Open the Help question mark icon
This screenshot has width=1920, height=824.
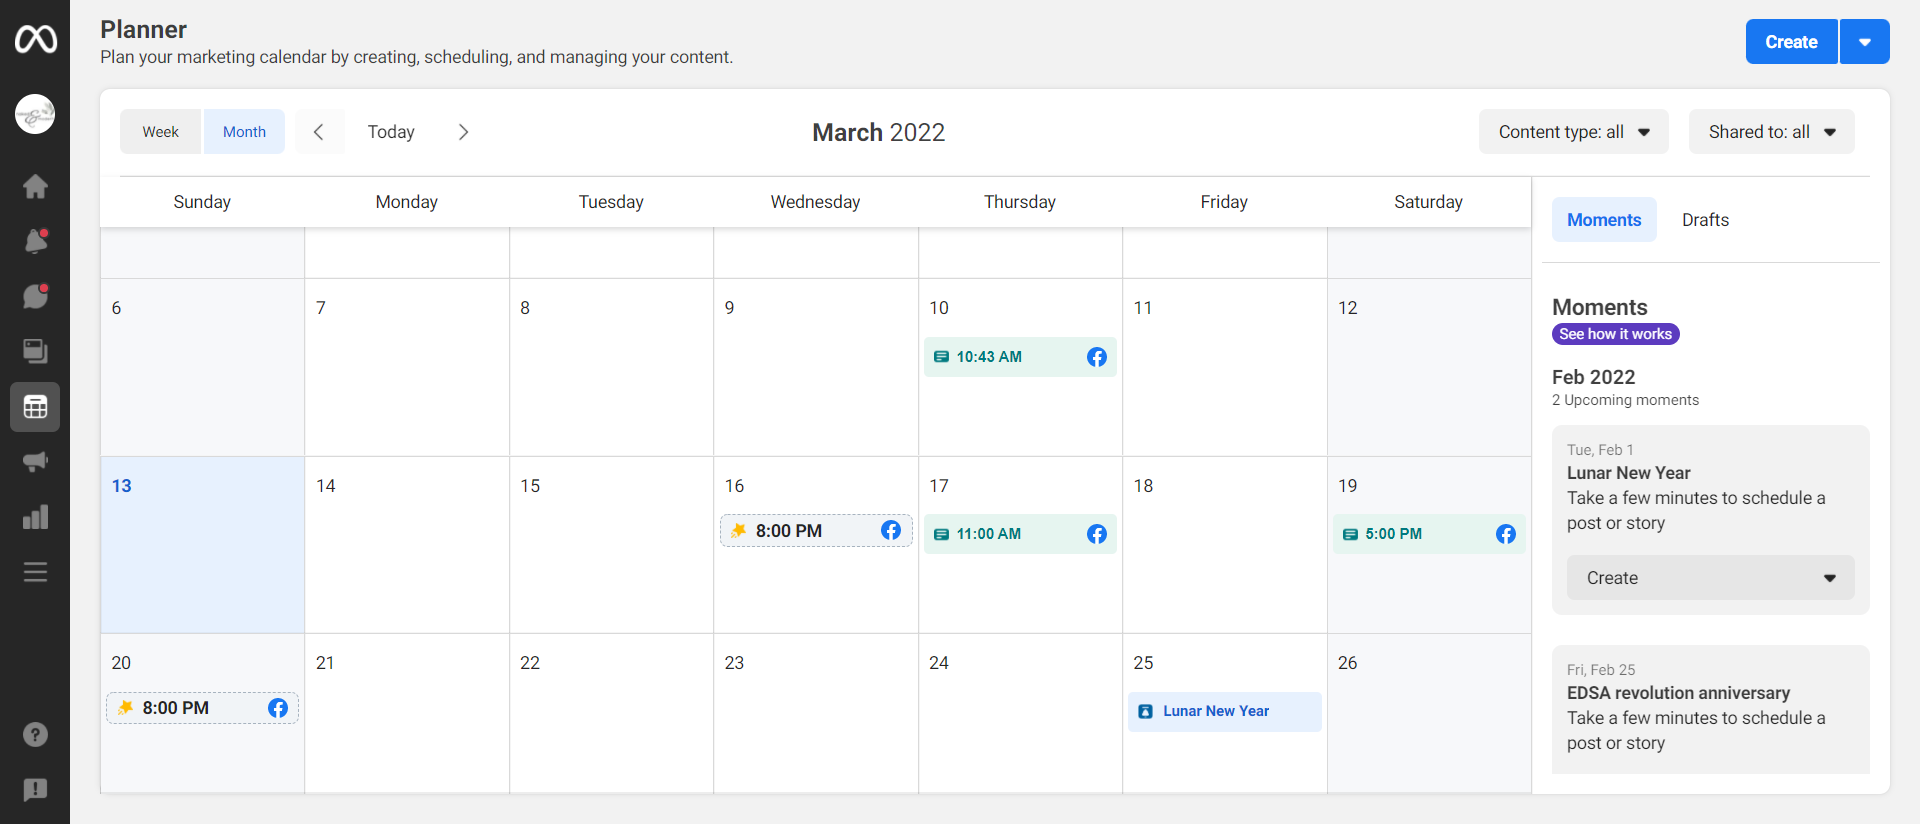pyautogui.click(x=35, y=735)
